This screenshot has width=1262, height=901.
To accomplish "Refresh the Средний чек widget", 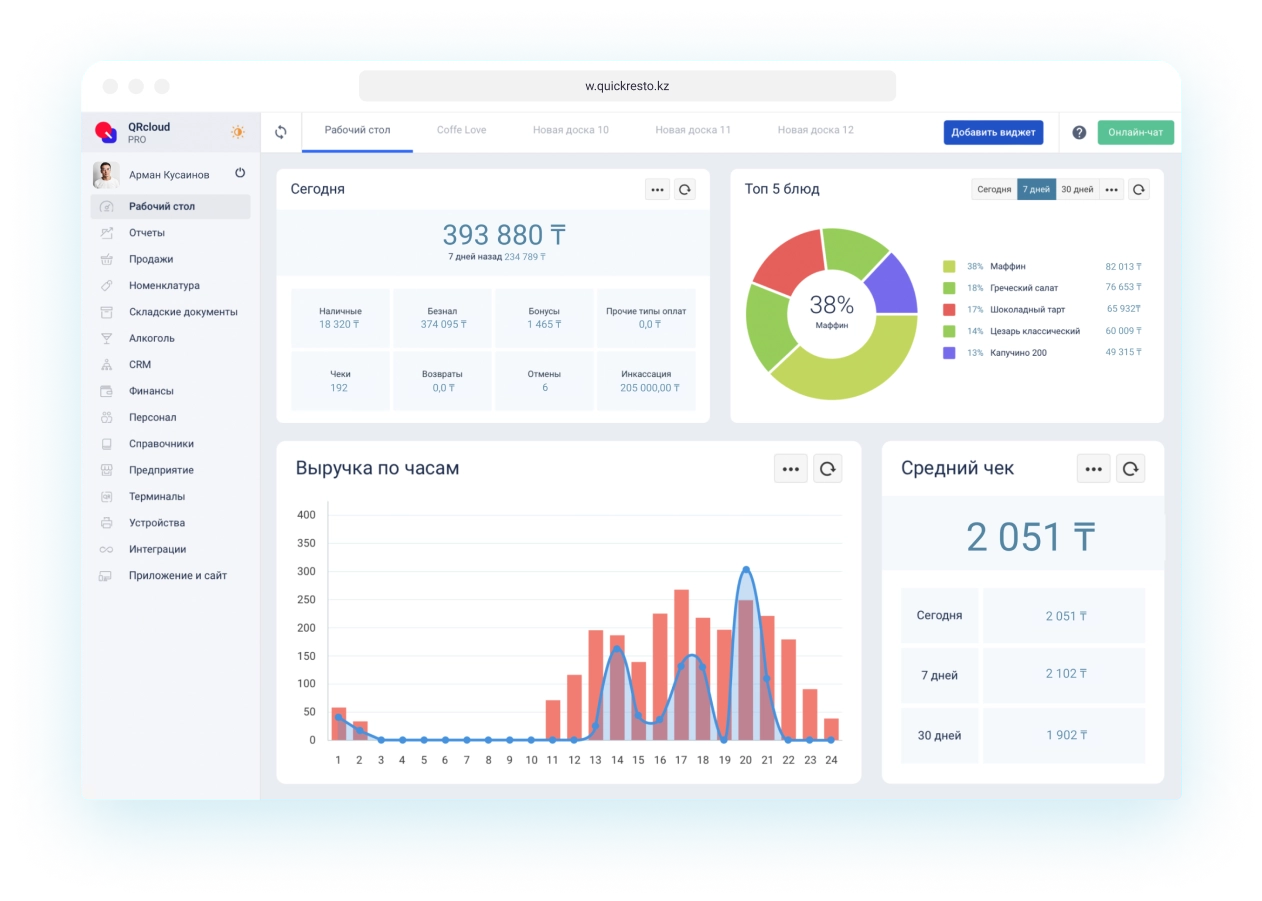I will tap(1130, 468).
